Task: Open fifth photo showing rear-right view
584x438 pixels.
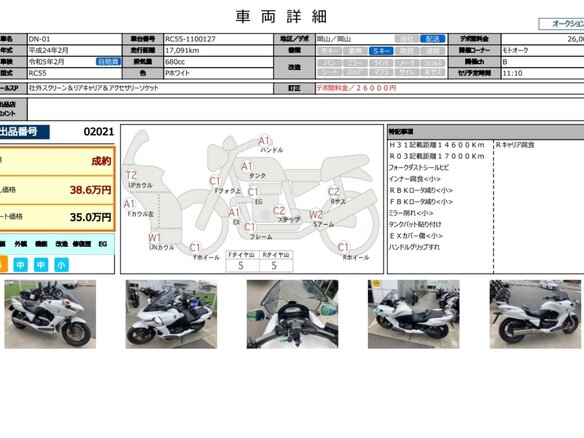Action: click(535, 314)
